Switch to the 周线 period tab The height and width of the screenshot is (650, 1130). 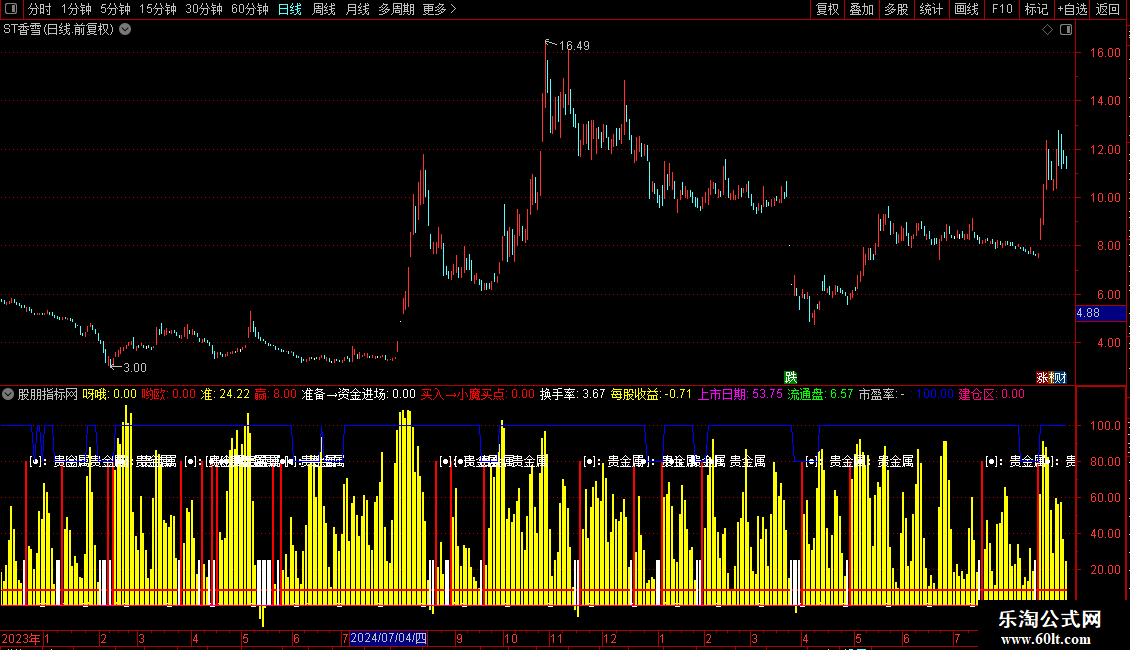tap(324, 9)
